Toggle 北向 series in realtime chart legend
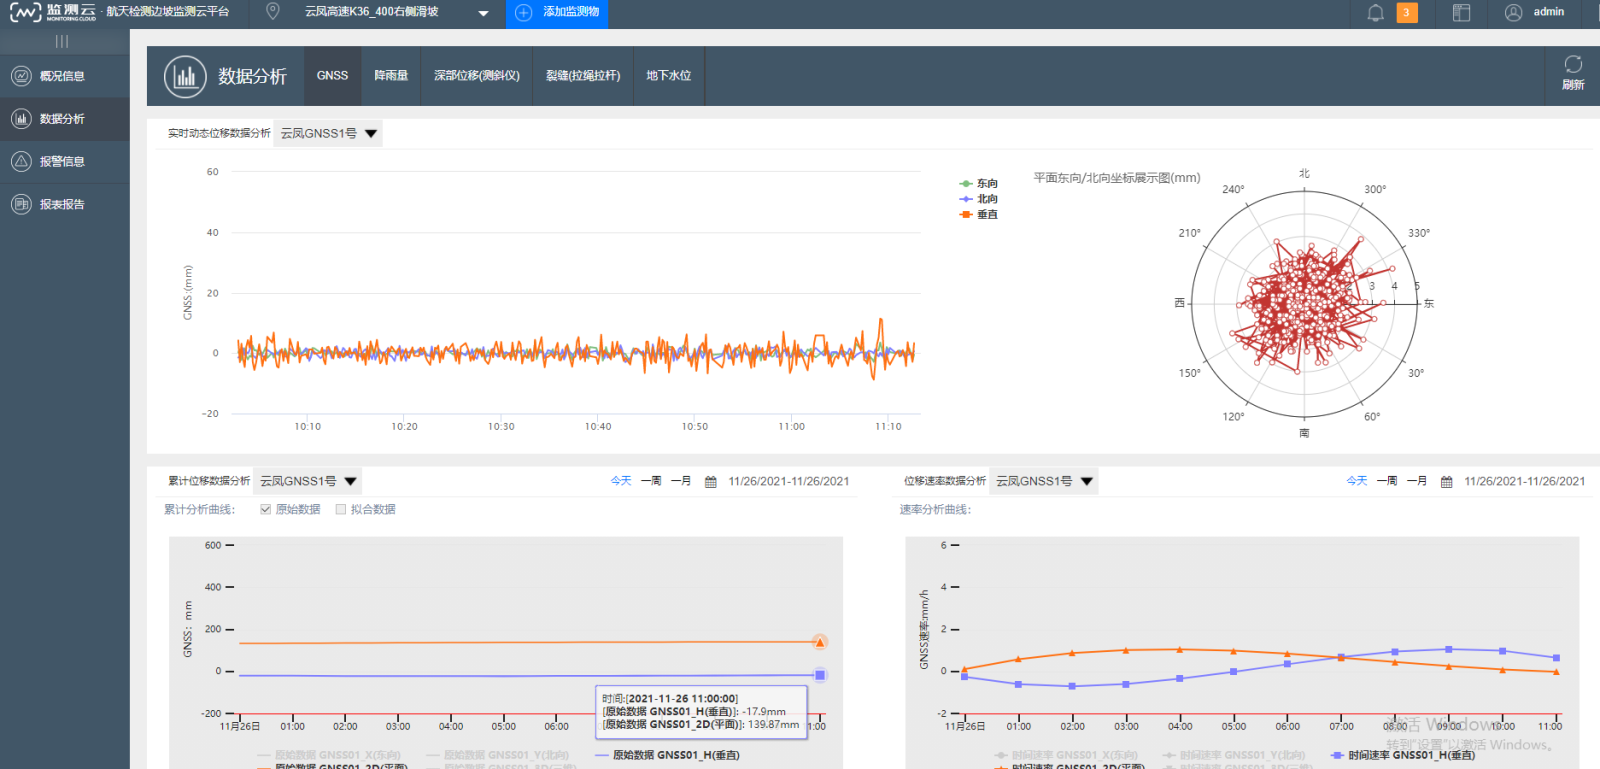The width and height of the screenshot is (1600, 769). (x=978, y=199)
